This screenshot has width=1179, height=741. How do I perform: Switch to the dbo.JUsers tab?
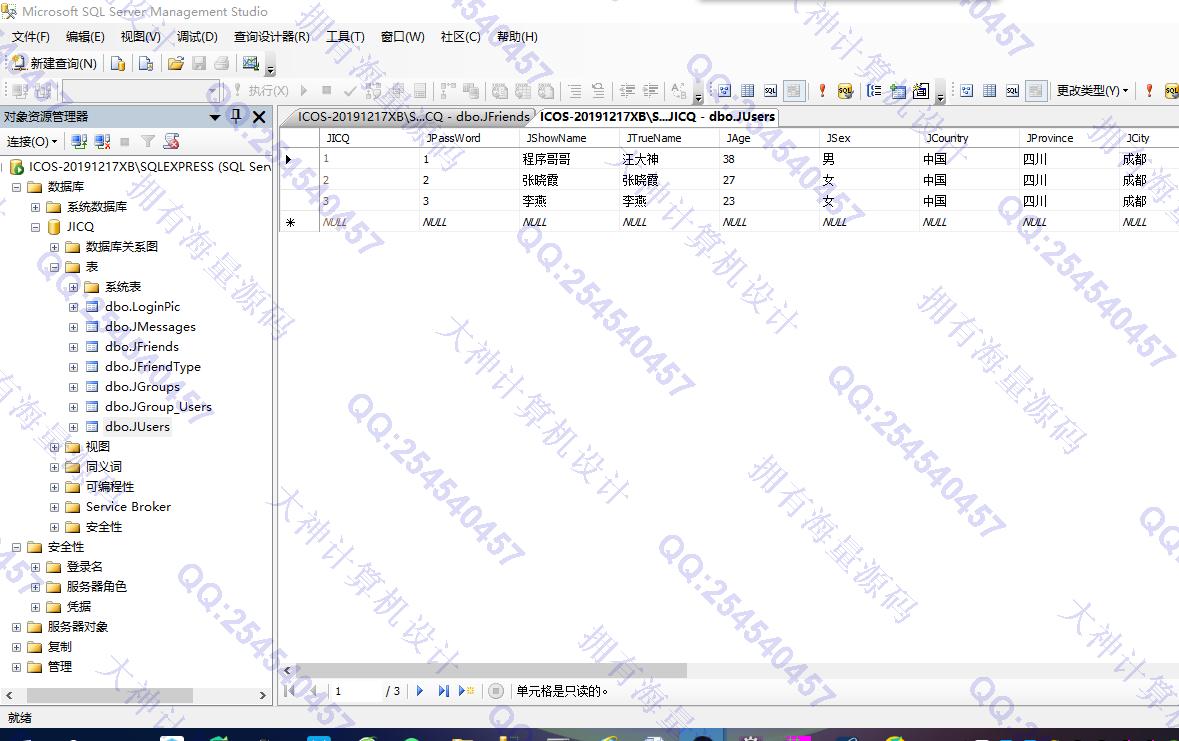click(657, 117)
